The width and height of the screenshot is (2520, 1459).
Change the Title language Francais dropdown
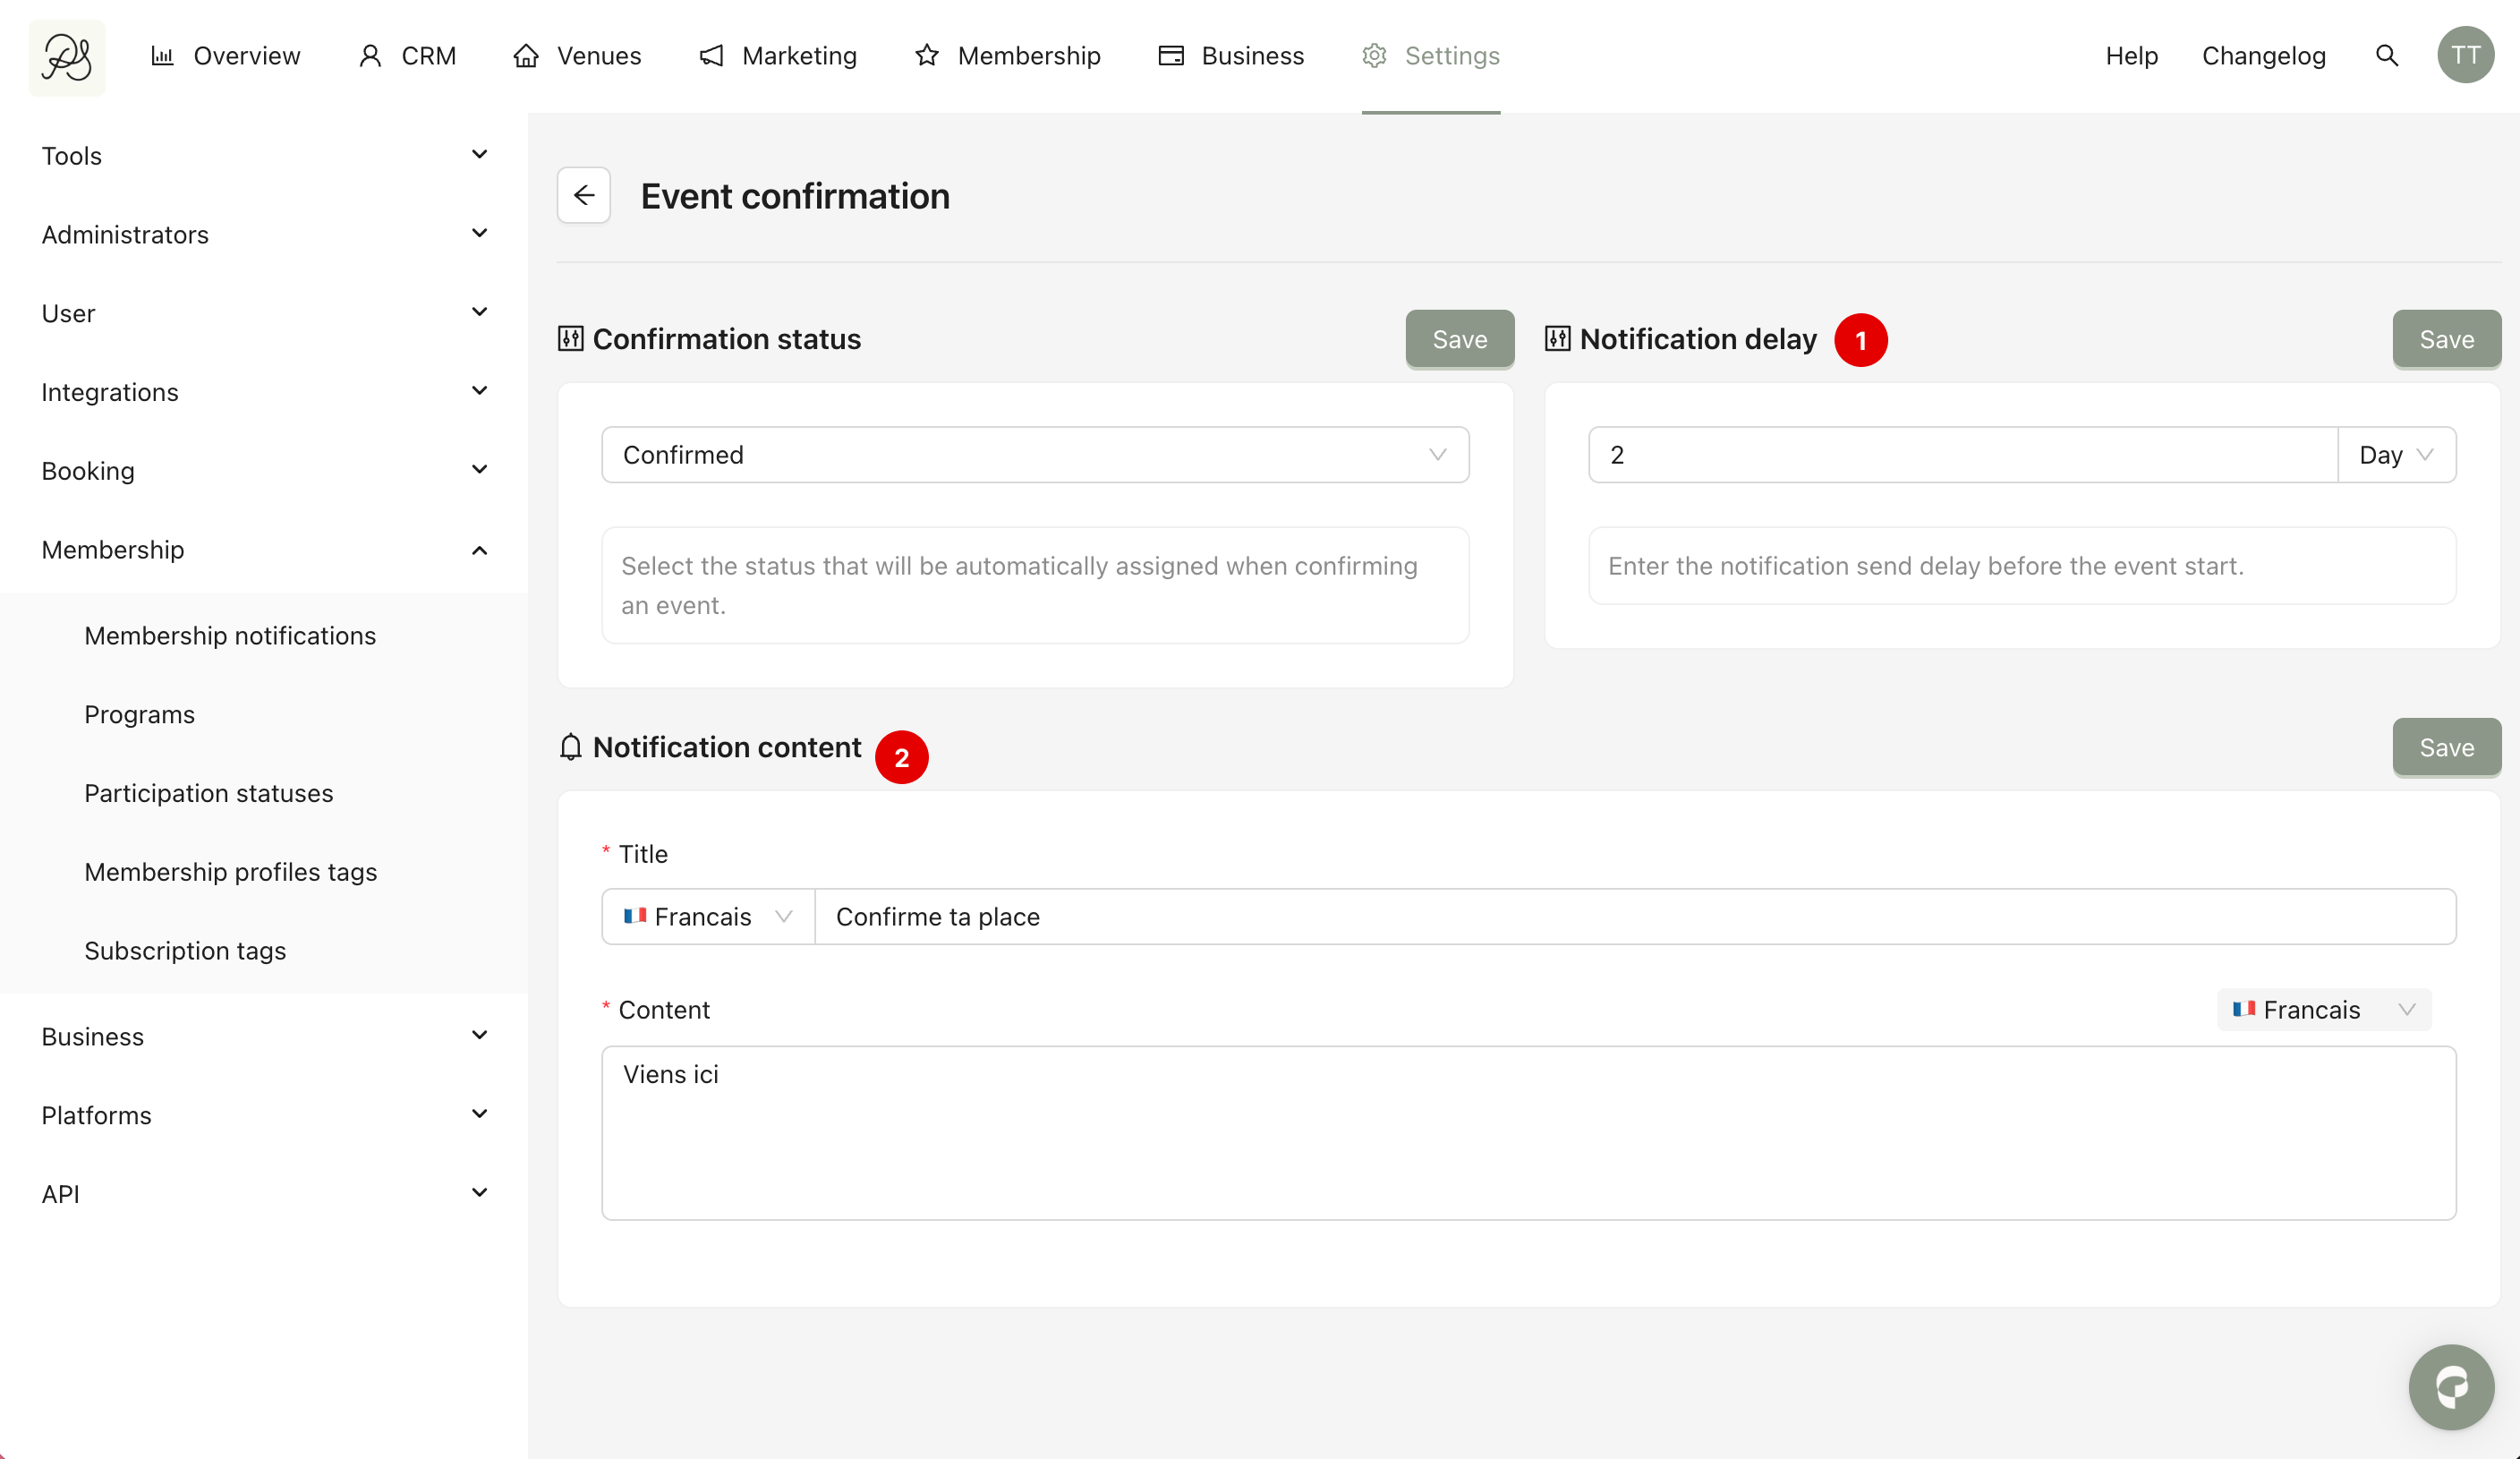click(707, 916)
